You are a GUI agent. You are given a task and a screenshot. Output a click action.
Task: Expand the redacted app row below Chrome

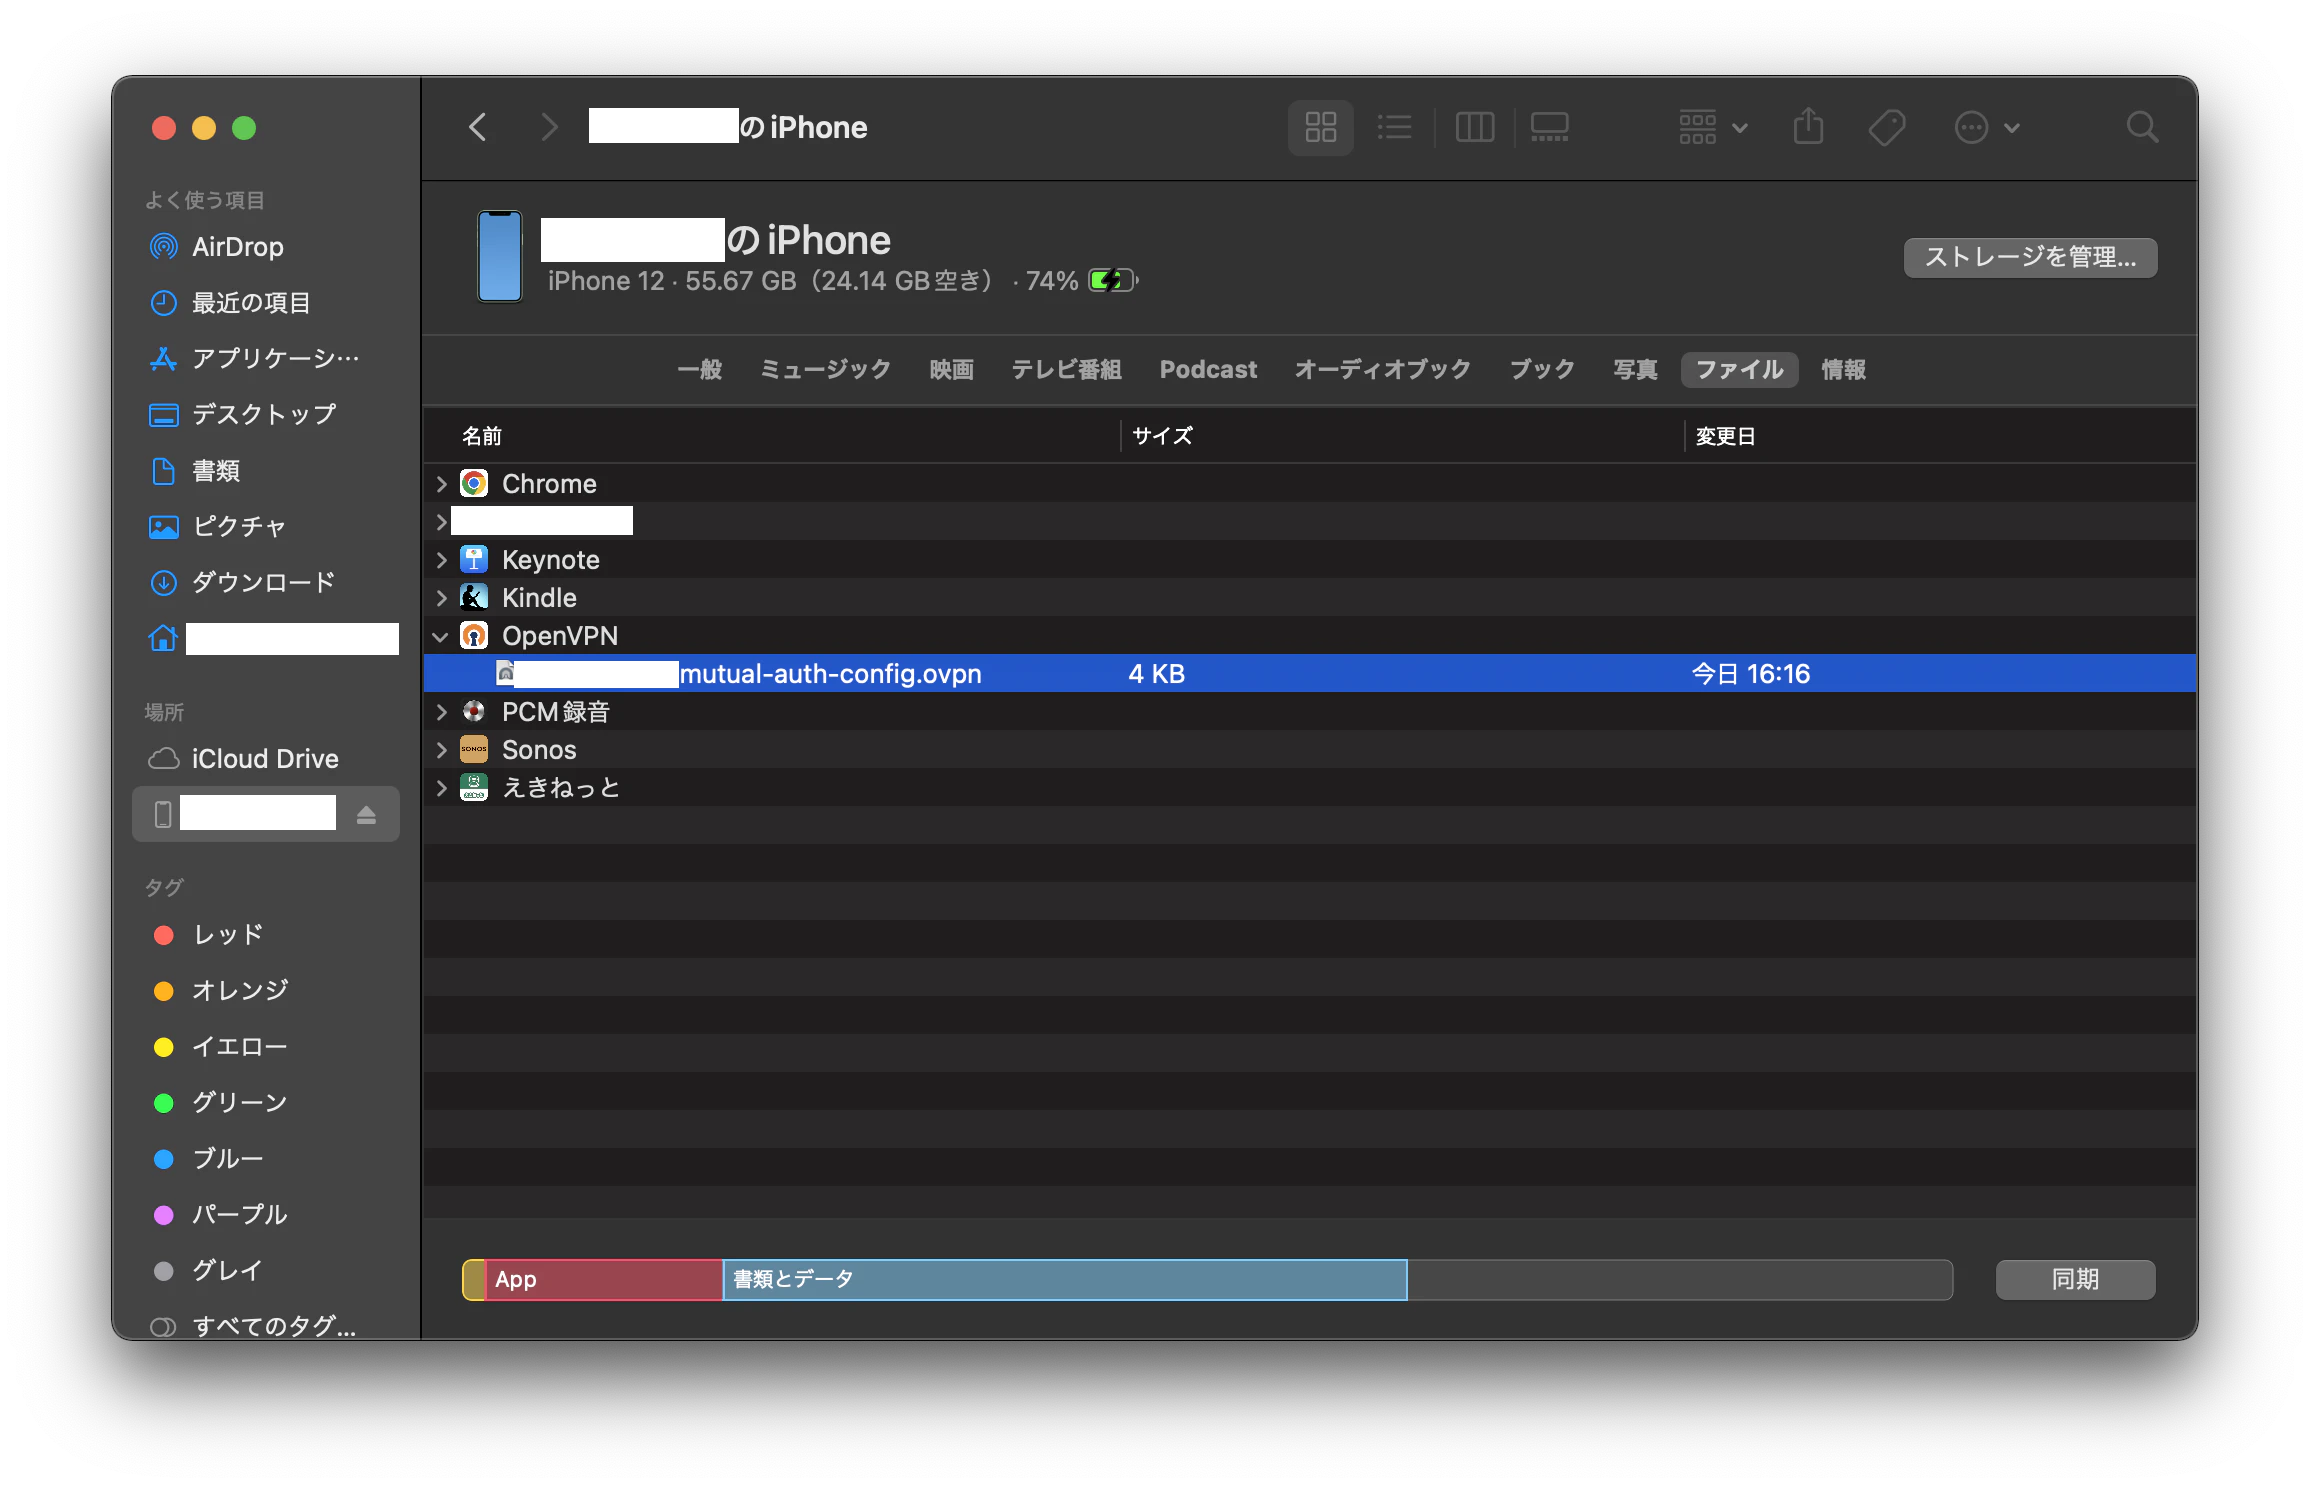[441, 522]
